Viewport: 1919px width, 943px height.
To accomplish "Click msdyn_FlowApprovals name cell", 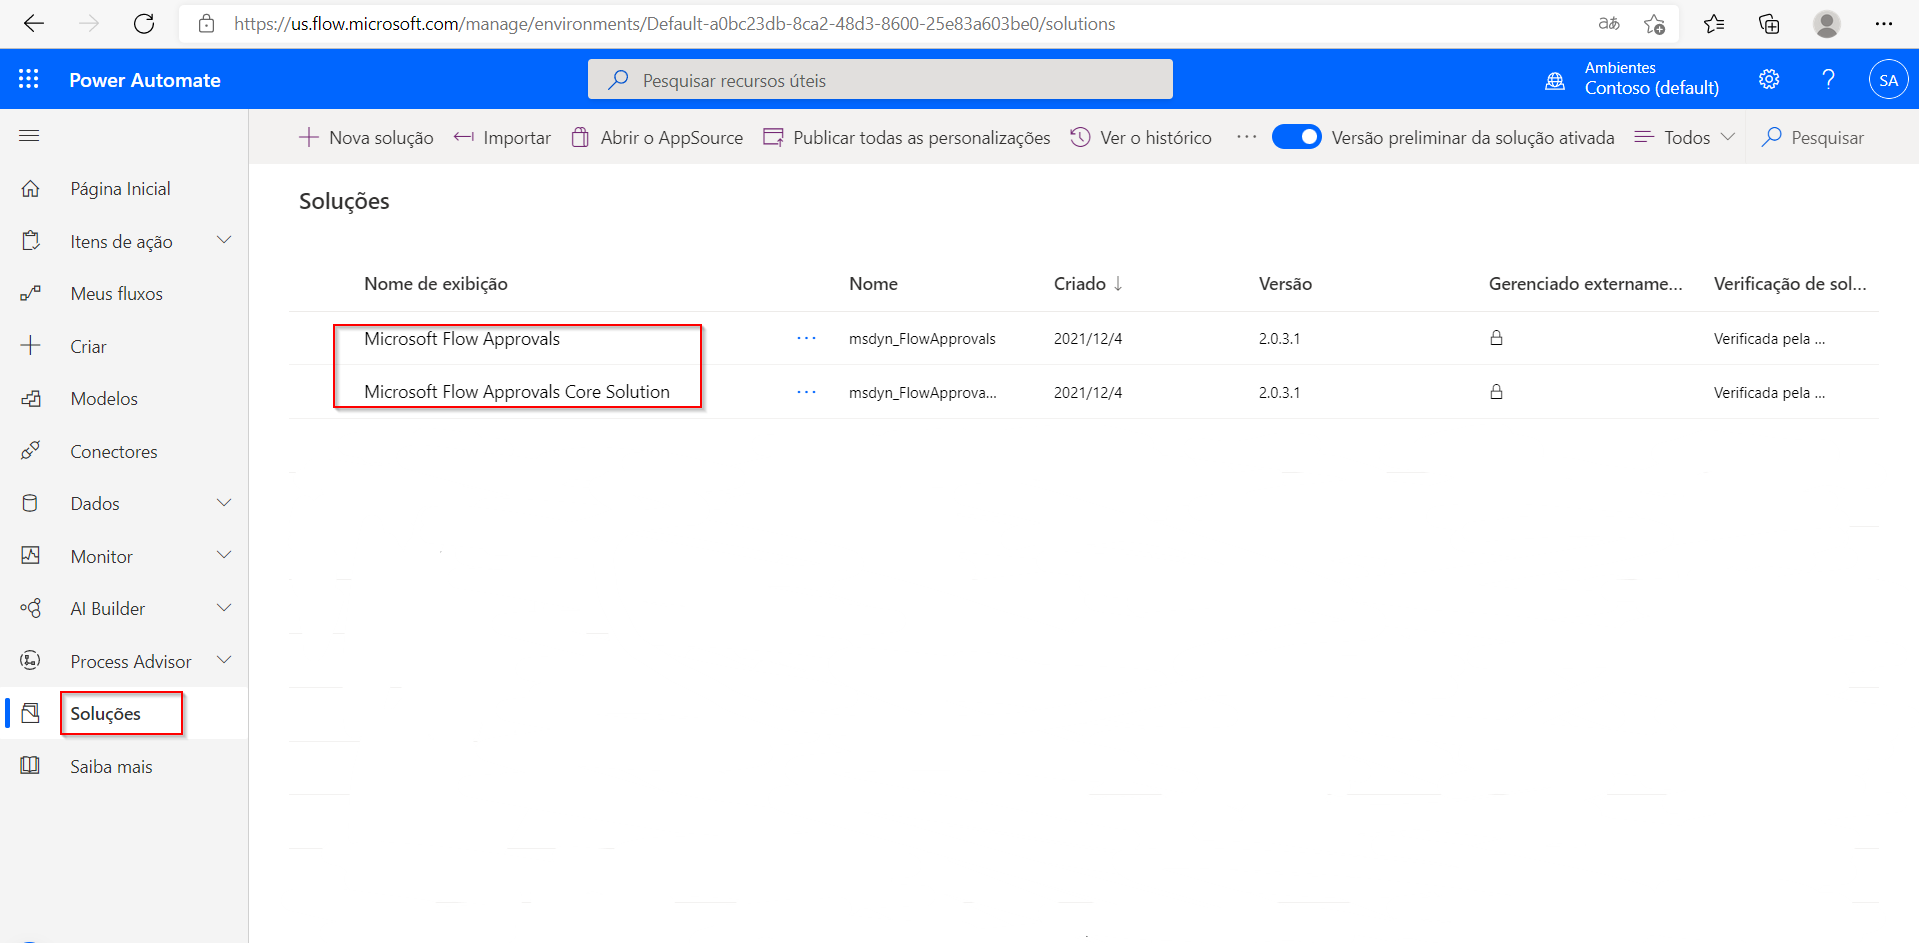I will point(922,338).
